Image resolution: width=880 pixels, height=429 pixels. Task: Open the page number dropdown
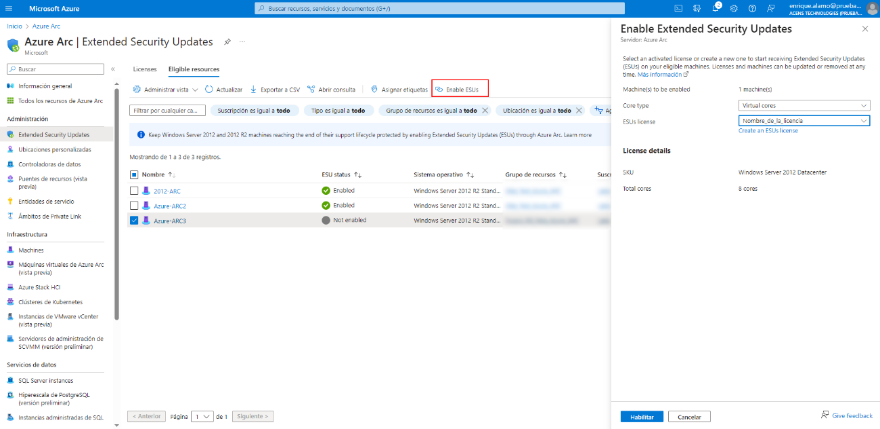tap(202, 417)
